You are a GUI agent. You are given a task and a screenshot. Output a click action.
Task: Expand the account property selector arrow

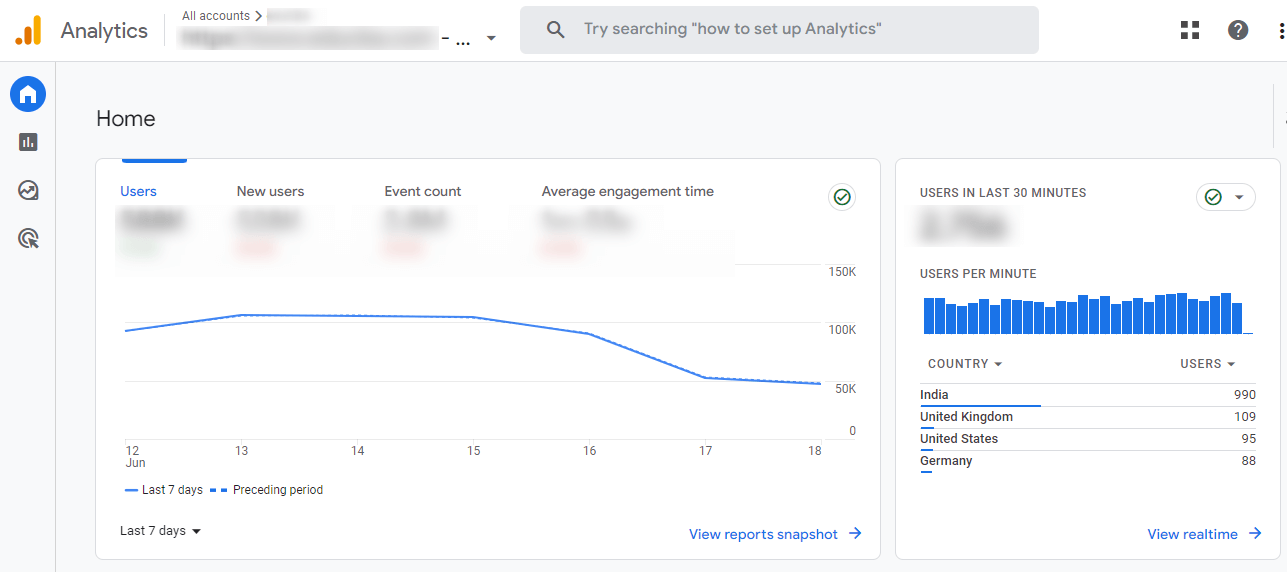pos(491,39)
